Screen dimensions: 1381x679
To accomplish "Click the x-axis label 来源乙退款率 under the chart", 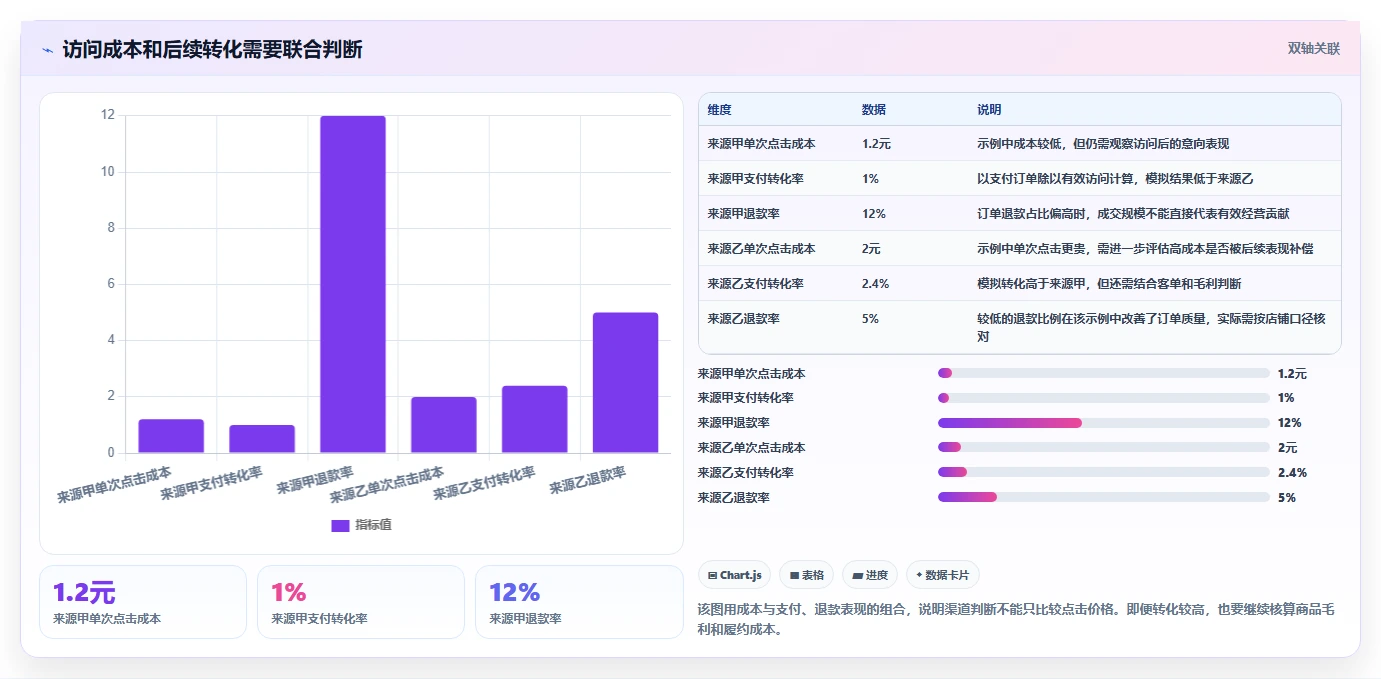I will [587, 479].
